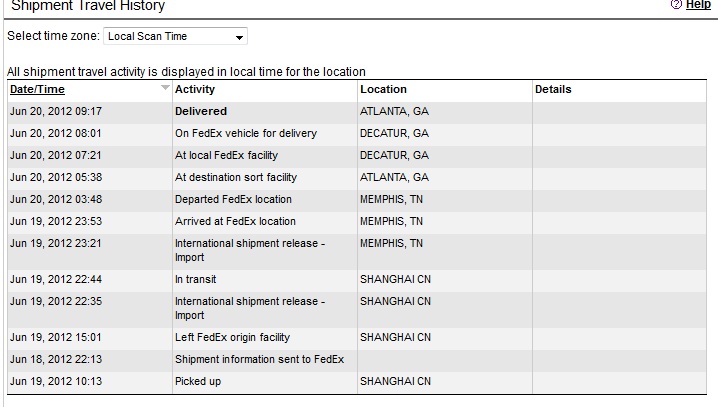Screen dimensions: 718x407
Task: Click the Help question mark icon
Action: 676,5
